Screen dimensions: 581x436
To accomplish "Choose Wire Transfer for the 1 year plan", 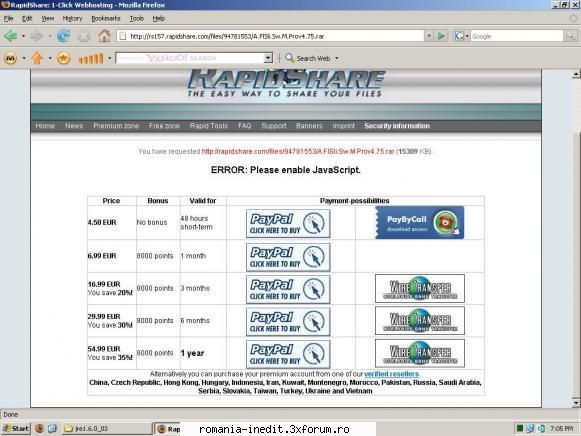I will (x=419, y=353).
